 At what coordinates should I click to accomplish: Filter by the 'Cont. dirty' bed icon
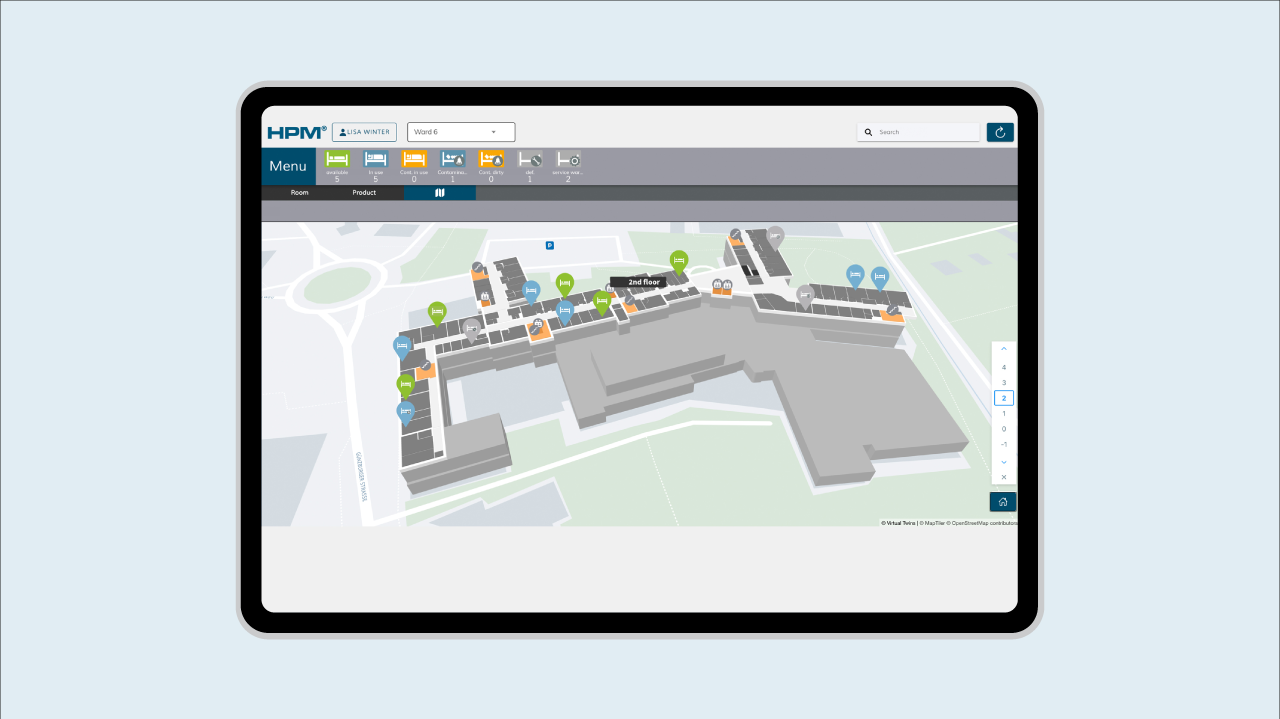[491, 159]
